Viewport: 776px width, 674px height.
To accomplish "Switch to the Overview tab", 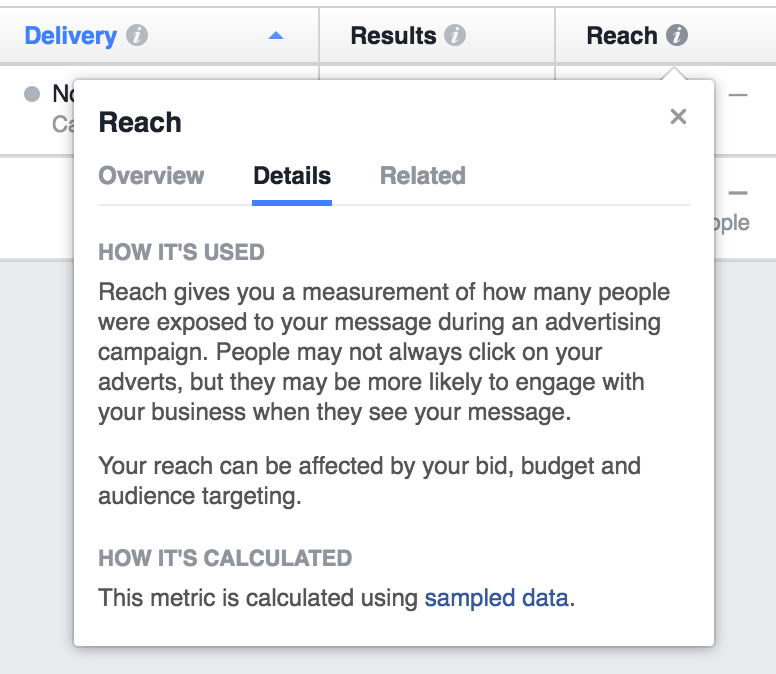I will (x=151, y=176).
